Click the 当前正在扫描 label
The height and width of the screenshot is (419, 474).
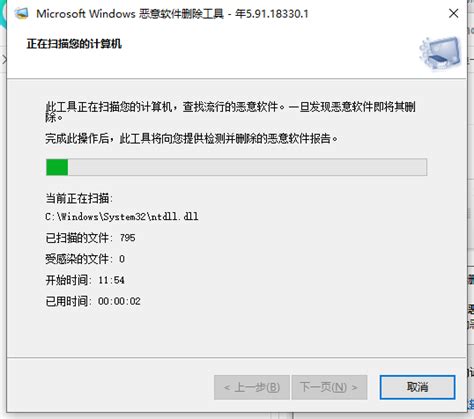(x=79, y=198)
